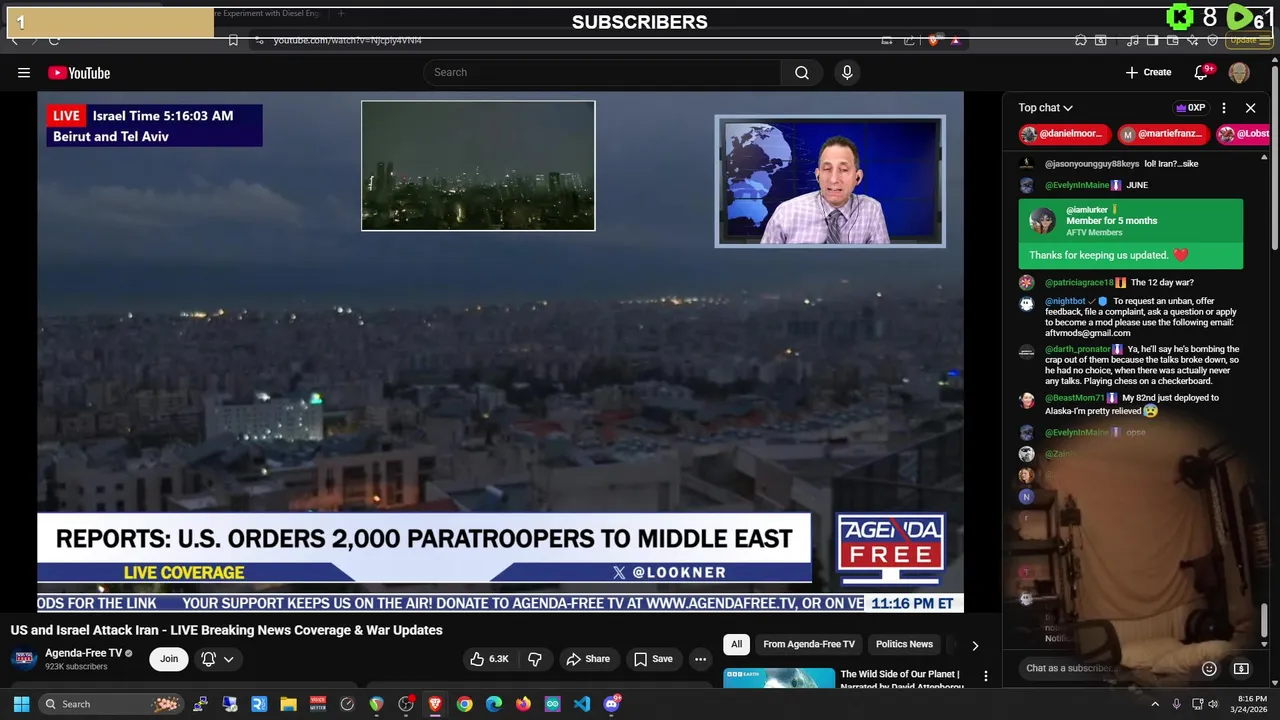Click the Join membership button

(x=169, y=659)
